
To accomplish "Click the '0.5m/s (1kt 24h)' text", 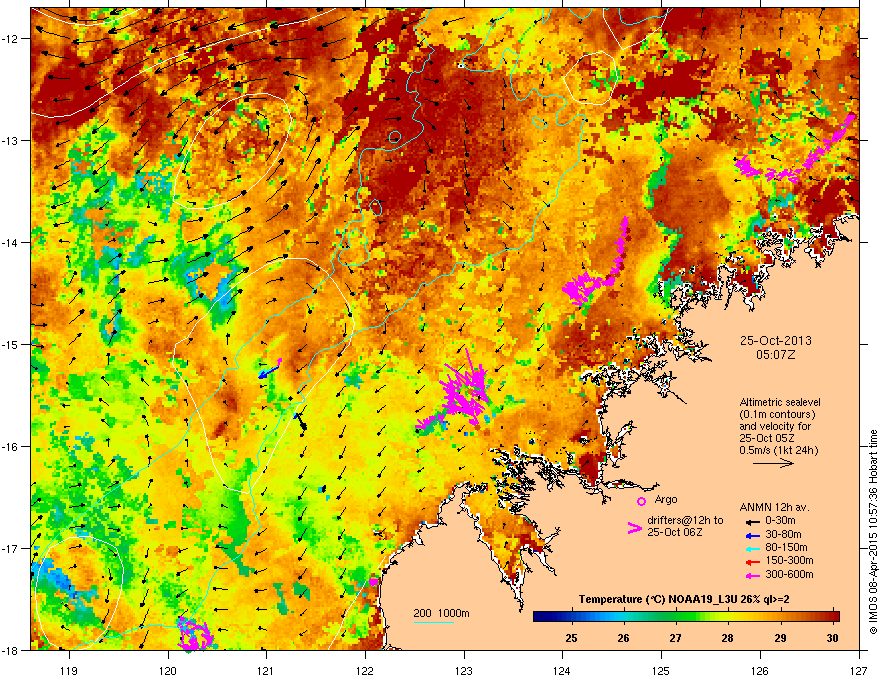I will [778, 451].
